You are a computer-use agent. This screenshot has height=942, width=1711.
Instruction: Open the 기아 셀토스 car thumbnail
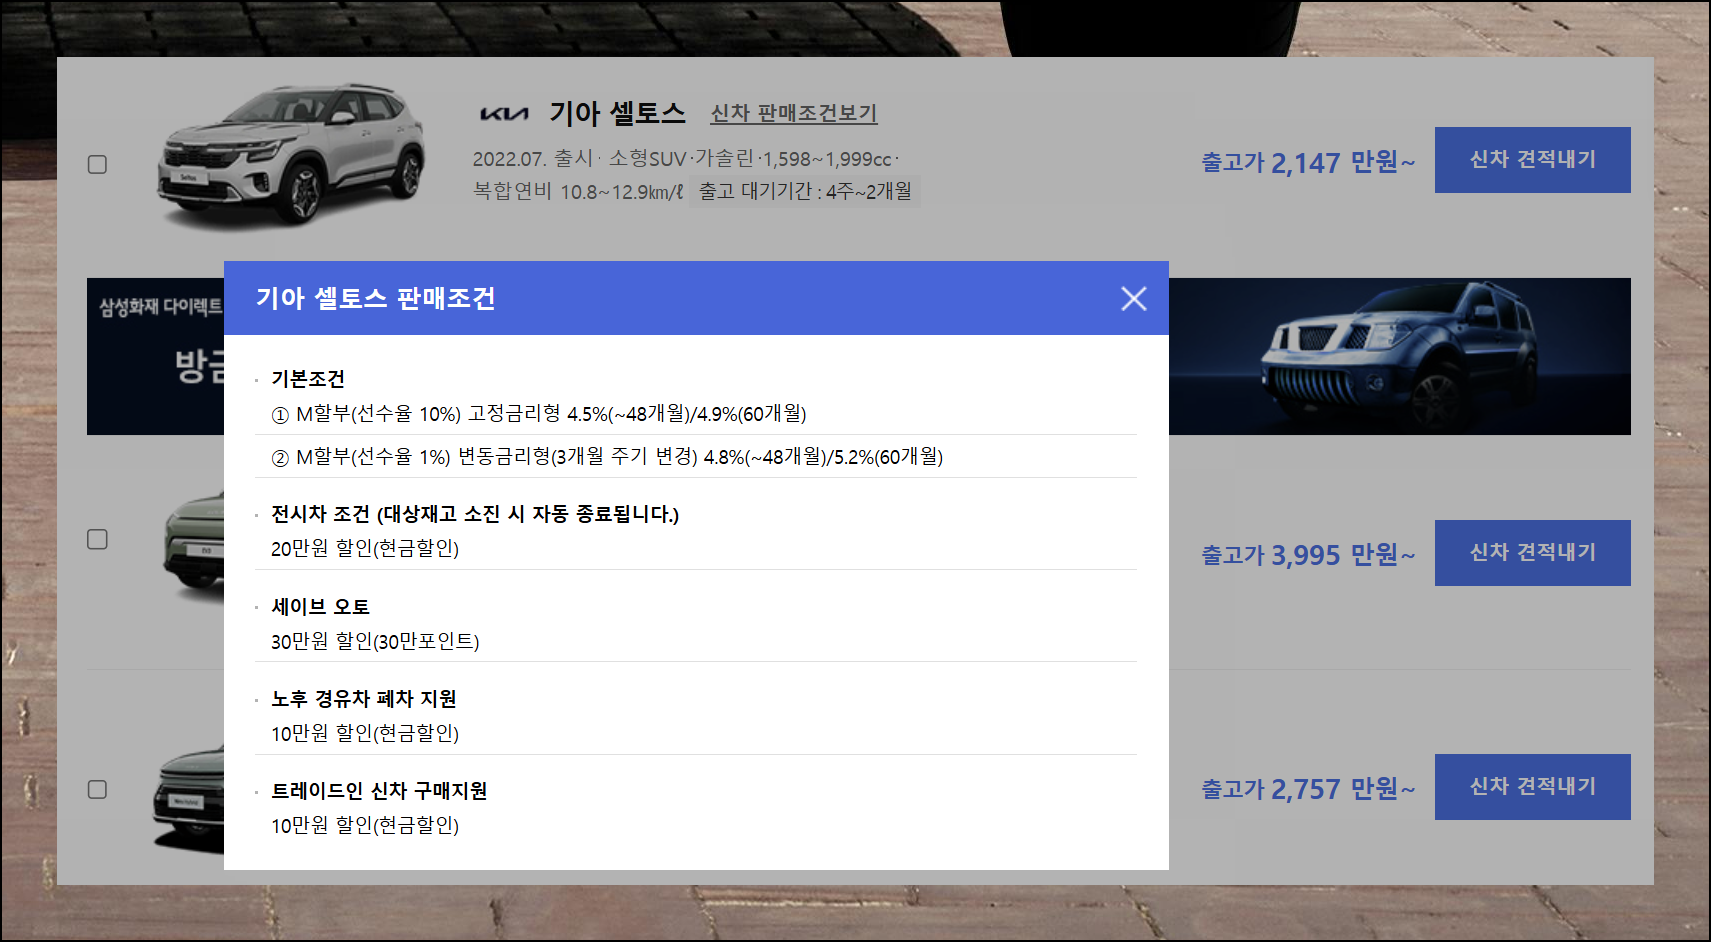point(291,155)
